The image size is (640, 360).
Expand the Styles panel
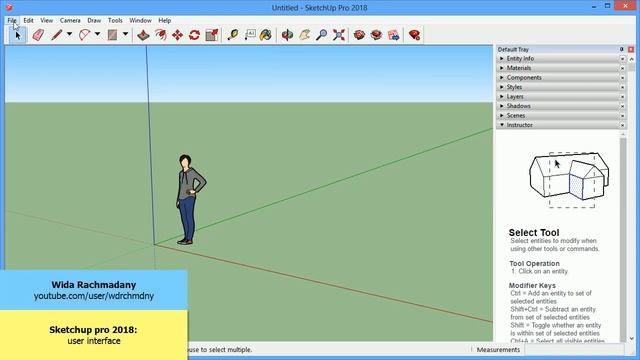561,87
